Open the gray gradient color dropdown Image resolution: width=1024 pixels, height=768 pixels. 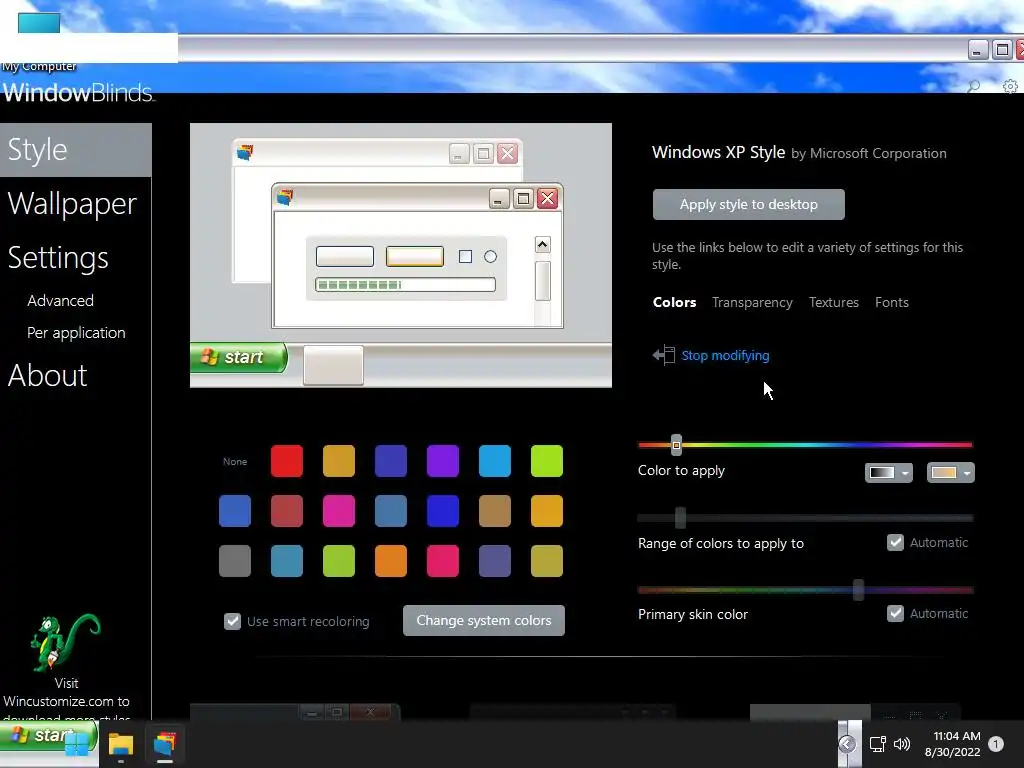pyautogui.click(x=889, y=472)
